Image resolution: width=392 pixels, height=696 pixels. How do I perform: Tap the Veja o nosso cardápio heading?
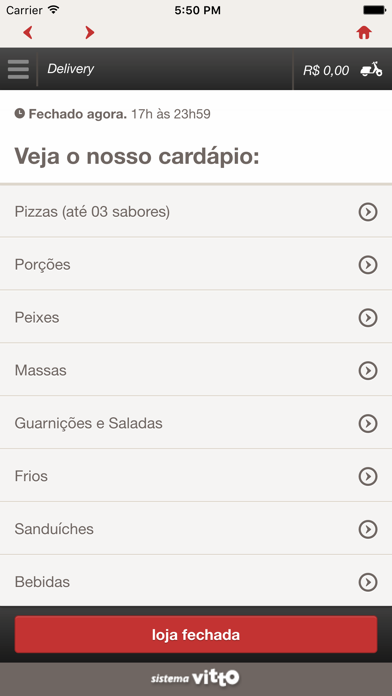click(137, 156)
